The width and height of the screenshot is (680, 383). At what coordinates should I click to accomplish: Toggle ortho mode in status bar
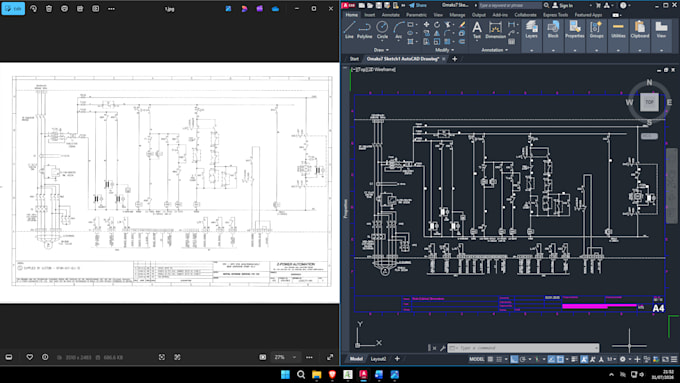tap(514, 359)
